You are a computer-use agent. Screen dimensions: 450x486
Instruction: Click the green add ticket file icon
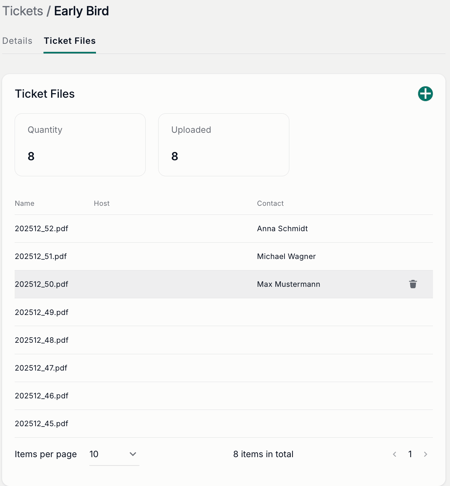(x=425, y=94)
